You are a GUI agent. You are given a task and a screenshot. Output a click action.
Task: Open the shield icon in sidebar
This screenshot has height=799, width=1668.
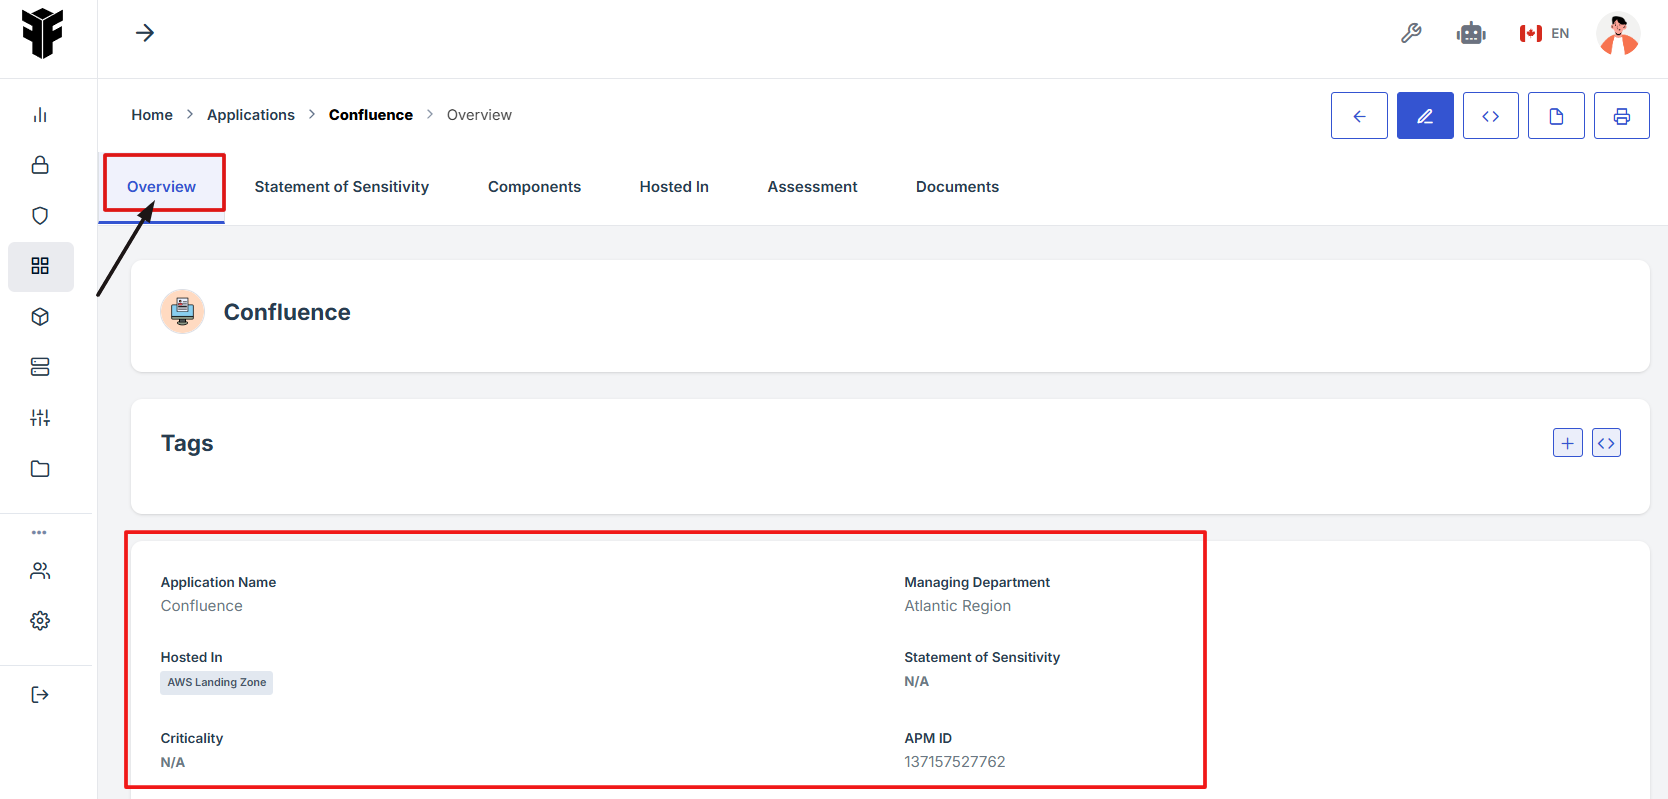click(40, 216)
